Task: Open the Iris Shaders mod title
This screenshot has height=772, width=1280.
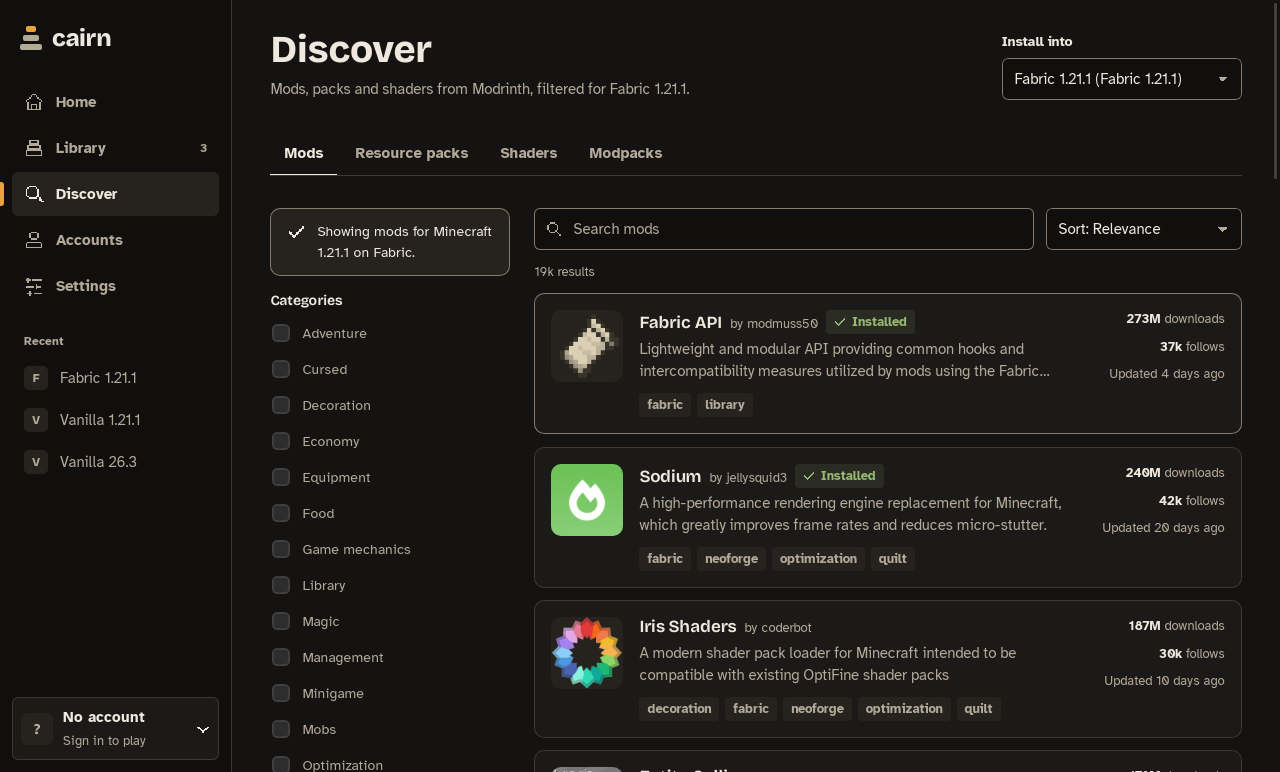Action: pos(688,626)
